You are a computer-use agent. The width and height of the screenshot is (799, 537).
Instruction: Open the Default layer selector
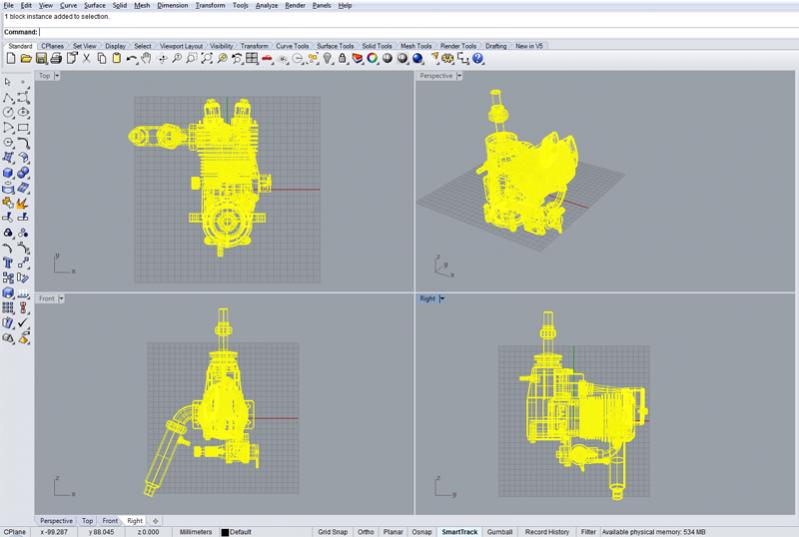tap(241, 531)
